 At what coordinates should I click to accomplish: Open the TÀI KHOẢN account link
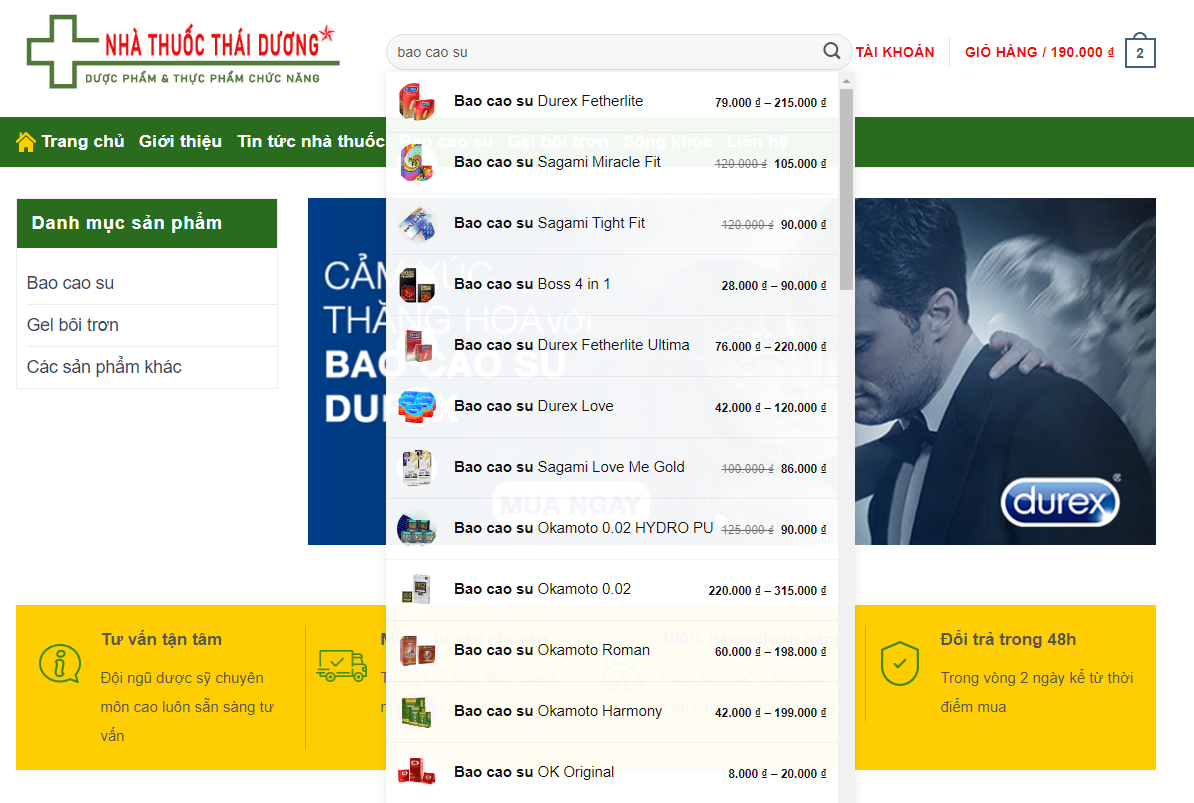[895, 52]
